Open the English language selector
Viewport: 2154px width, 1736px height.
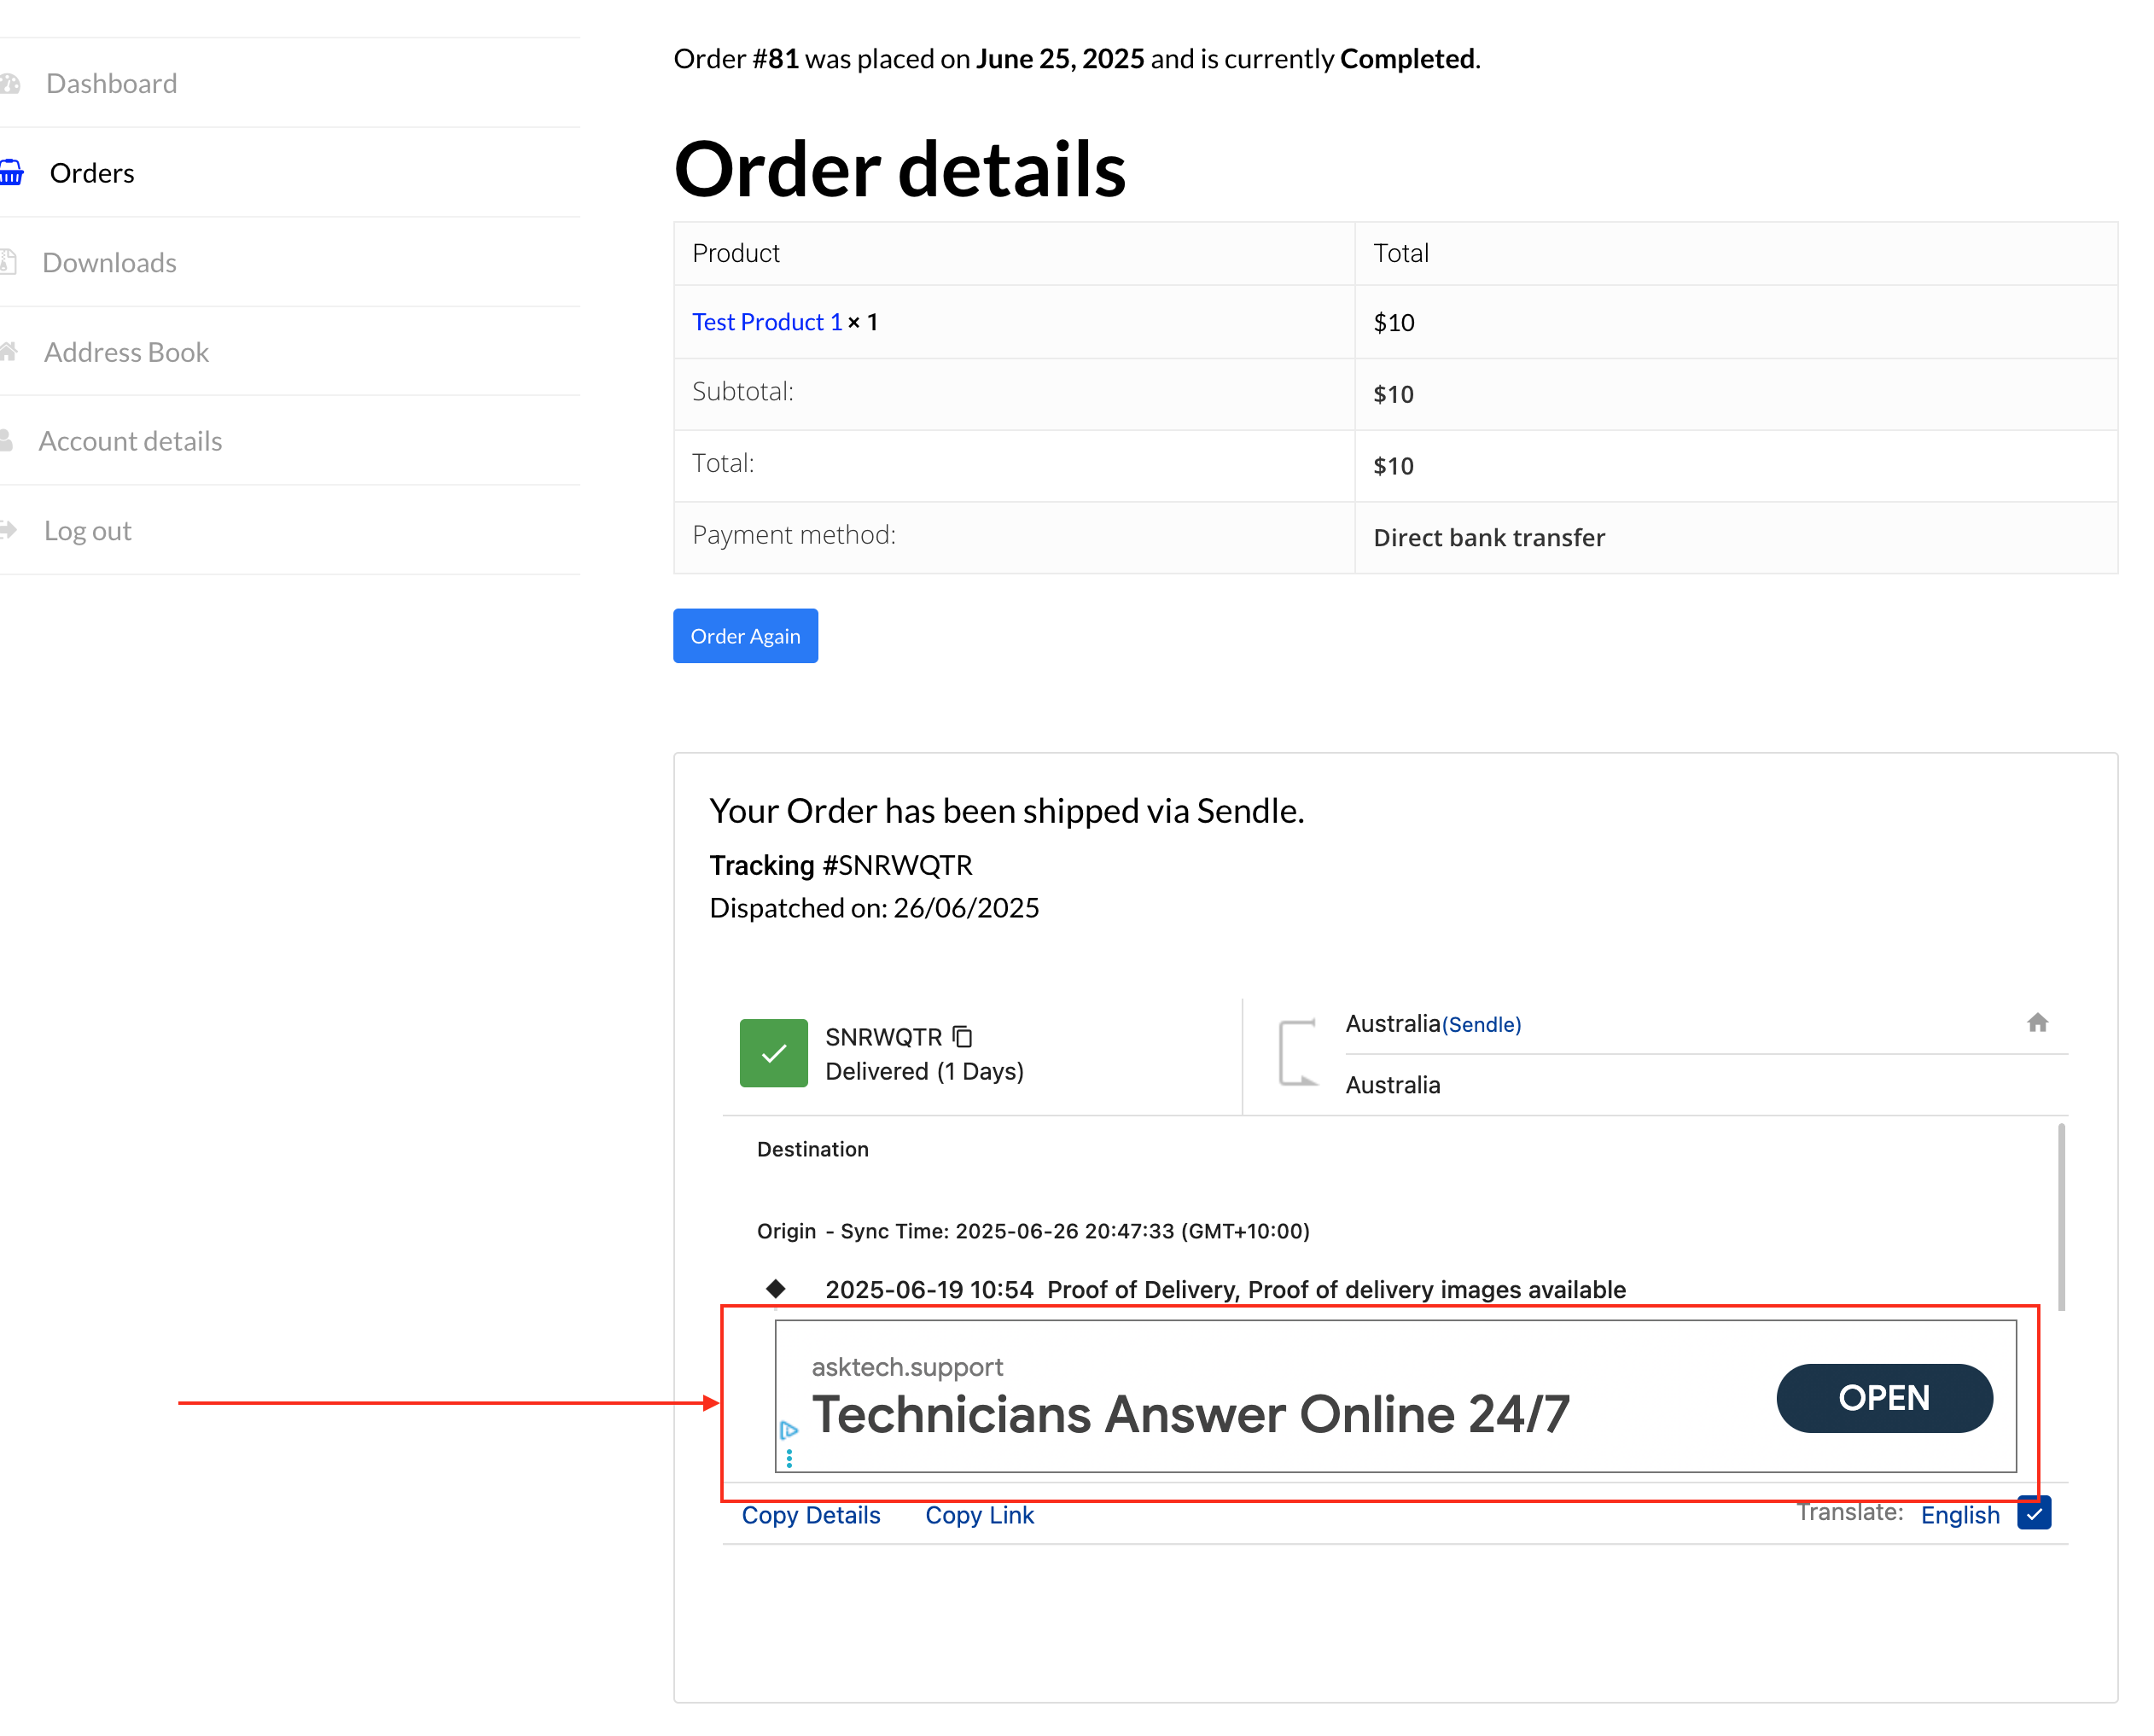1959,1515
